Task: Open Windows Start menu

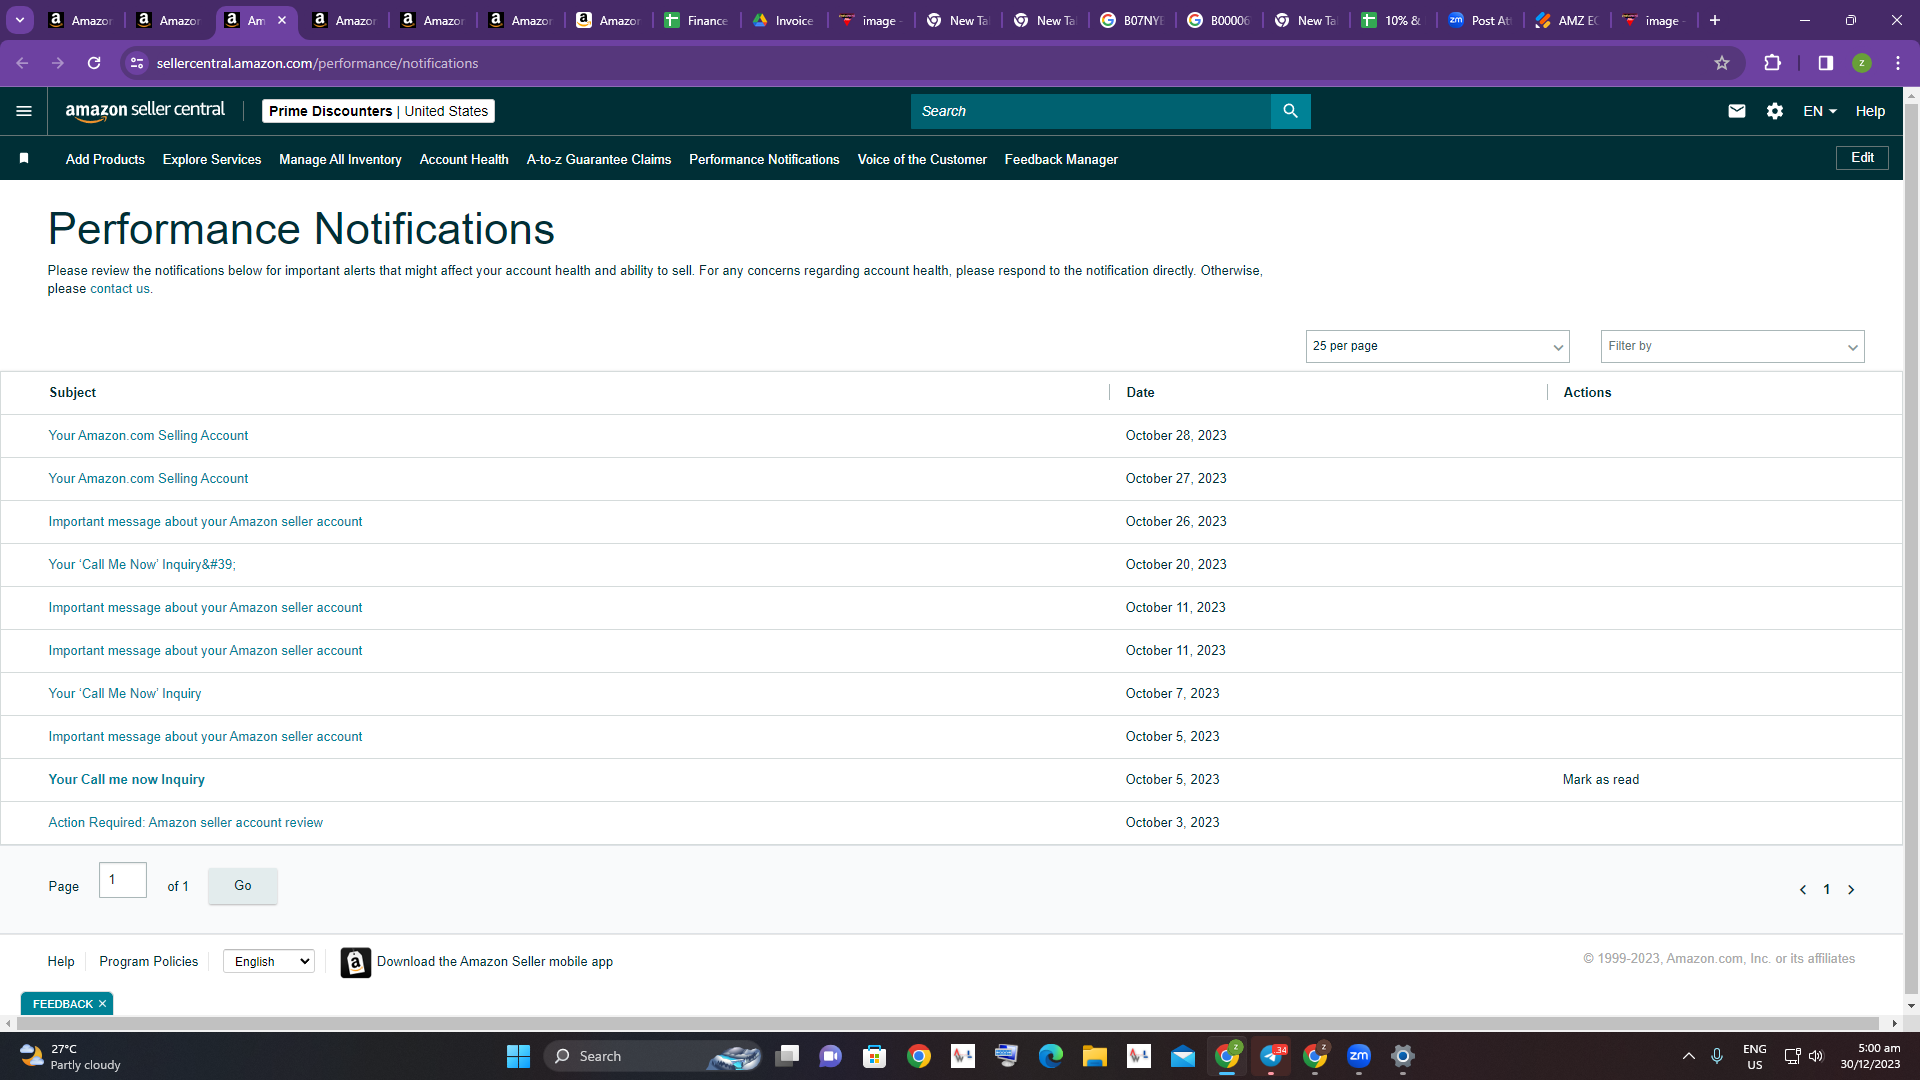Action: point(518,1056)
